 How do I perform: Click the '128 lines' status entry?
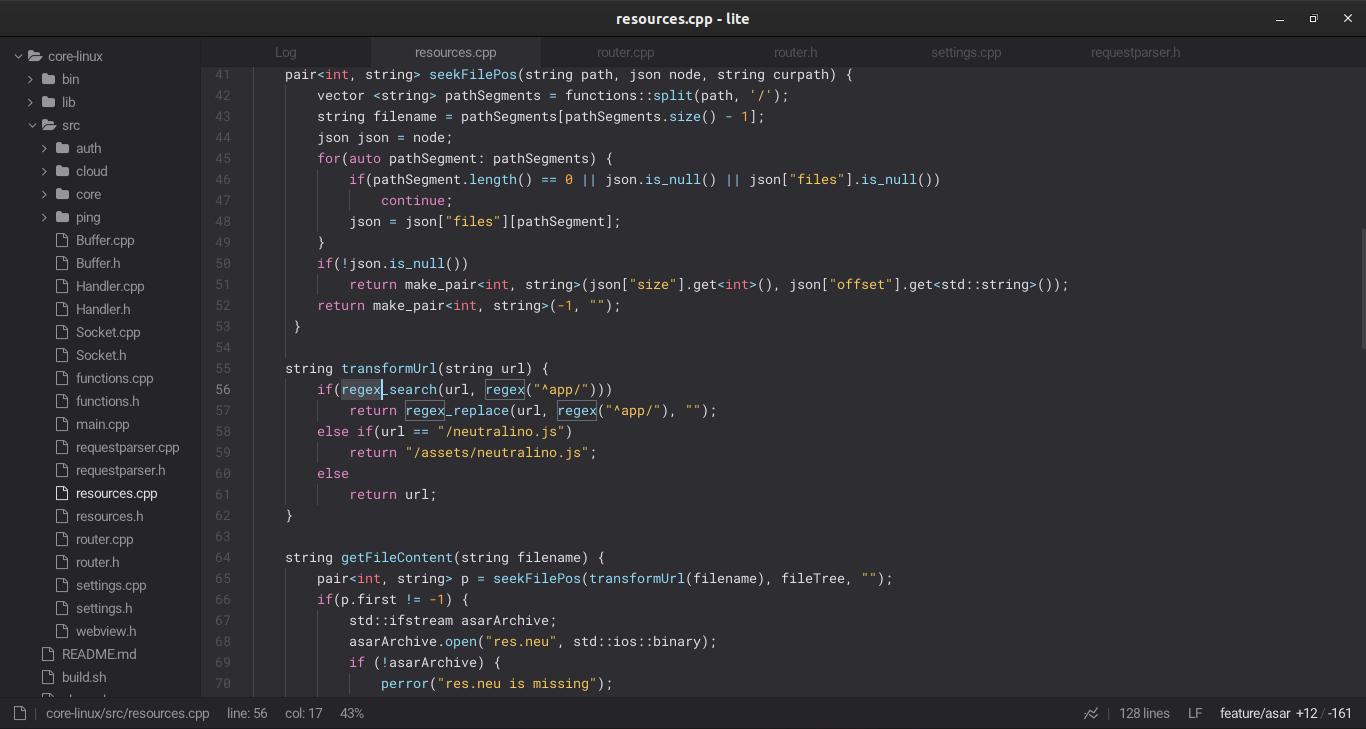[1144, 713]
